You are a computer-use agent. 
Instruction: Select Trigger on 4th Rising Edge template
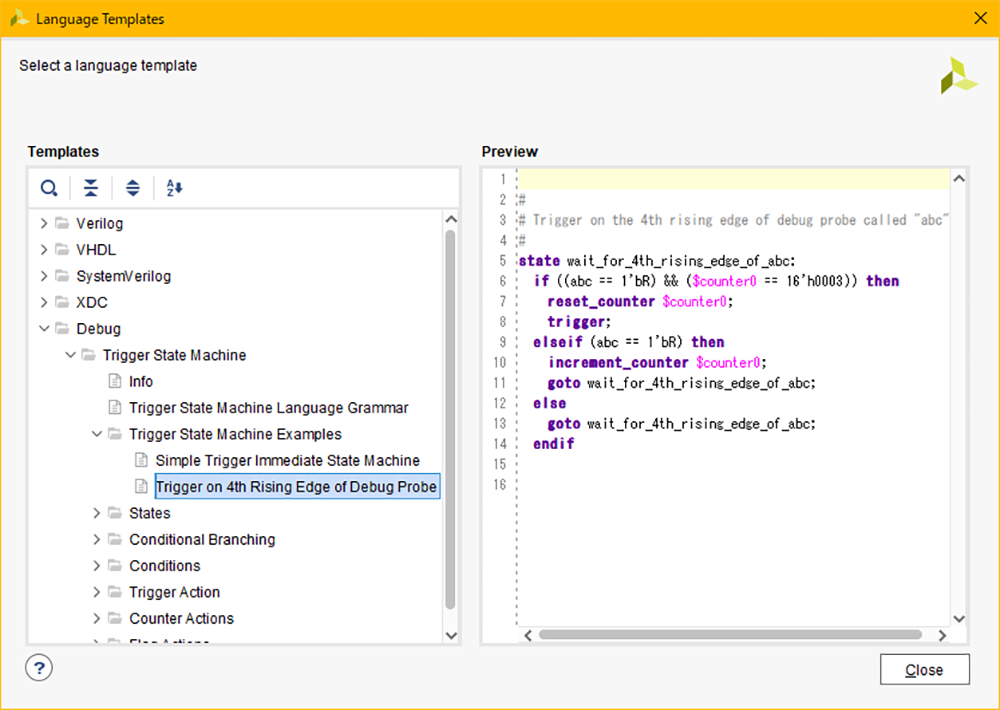pos(297,487)
